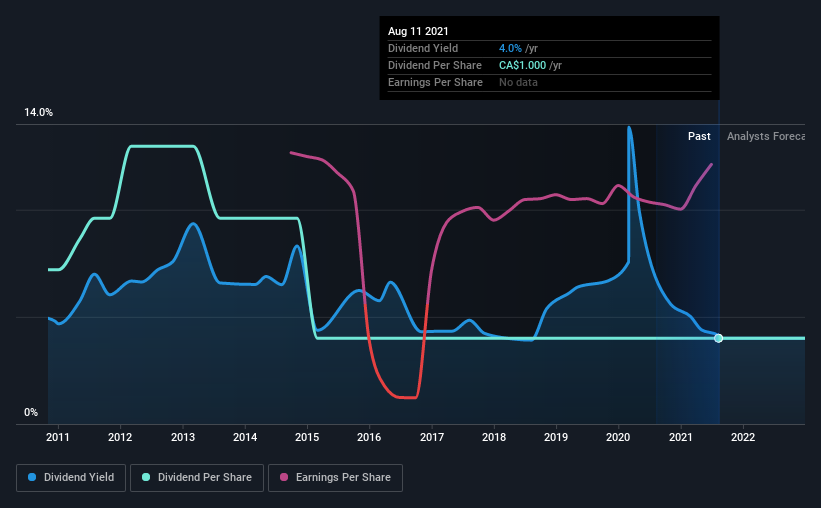Screen dimensions: 821x508
Task: Toggle the Earnings Per Share legend button
Action: click(336, 478)
